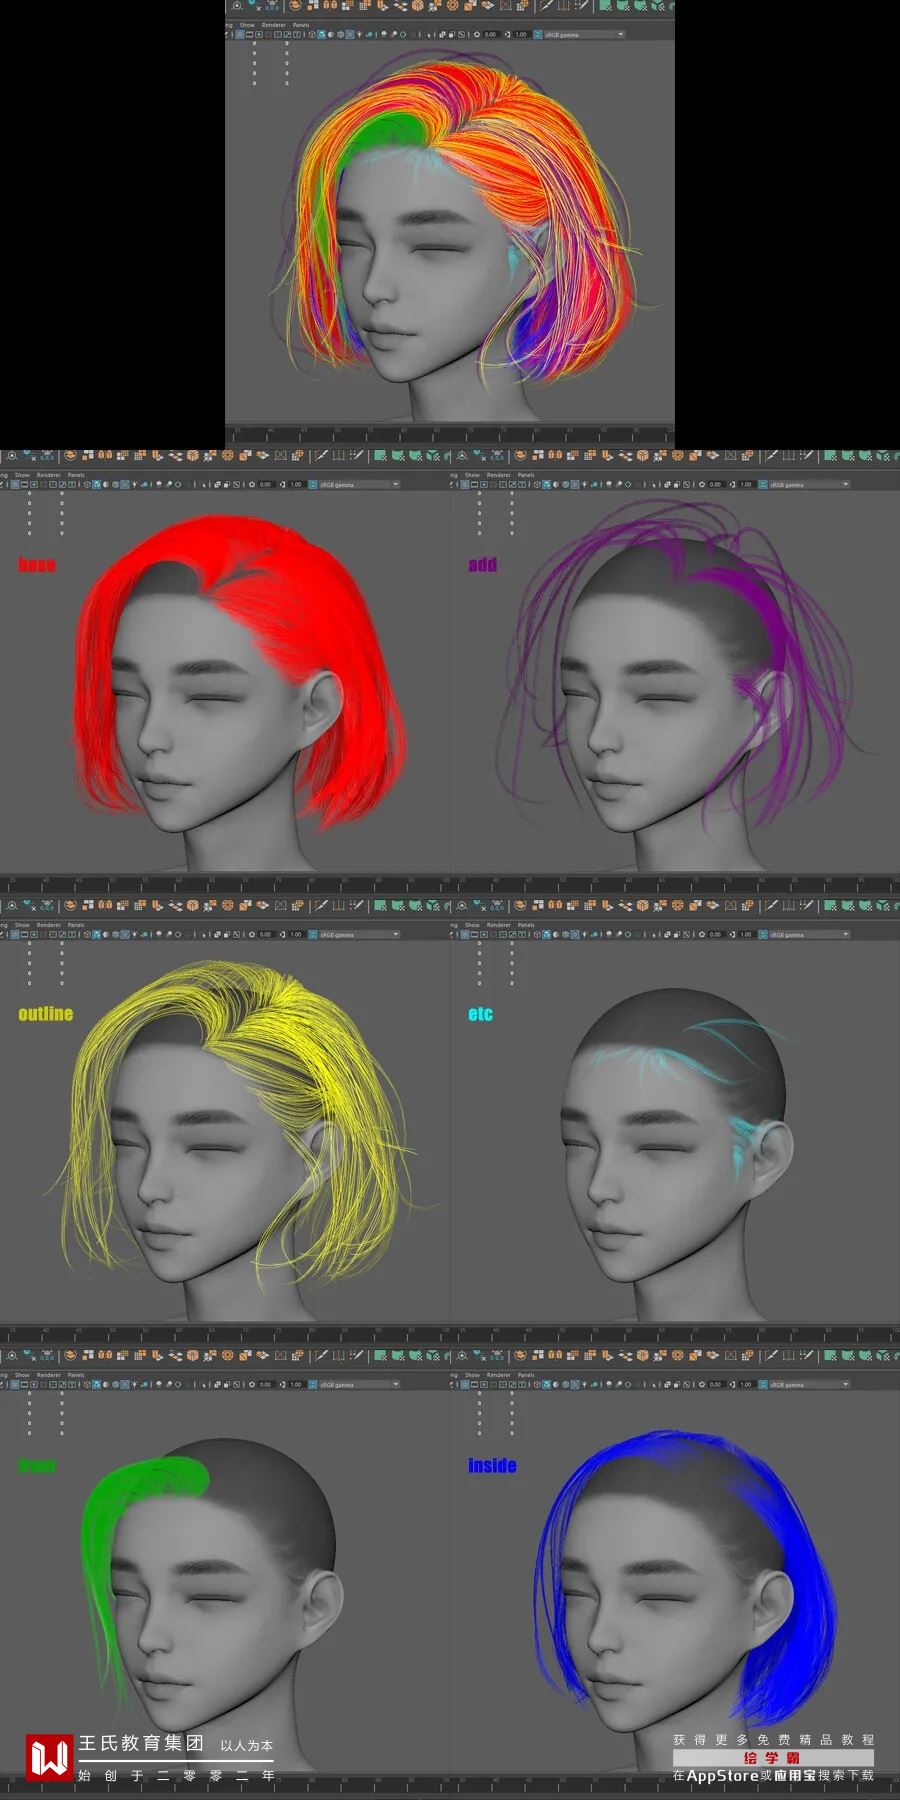Click the blue 'inside' label
This screenshot has height=1800, width=900.
click(x=492, y=1466)
